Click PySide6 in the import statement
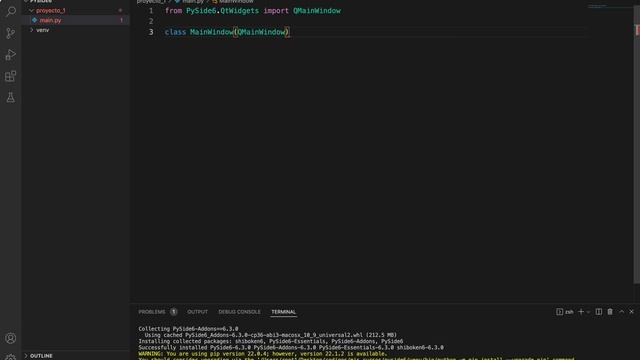The width and height of the screenshot is (640, 360). (x=201, y=11)
